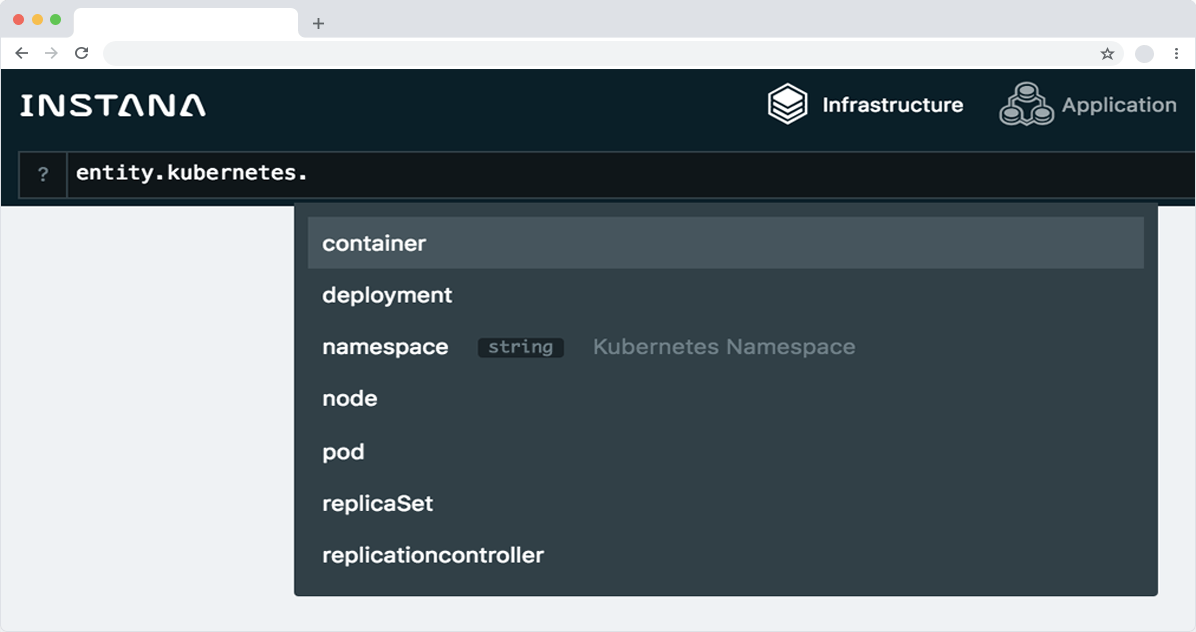1196x632 pixels.
Task: Click the Instana logo
Action: (113, 105)
